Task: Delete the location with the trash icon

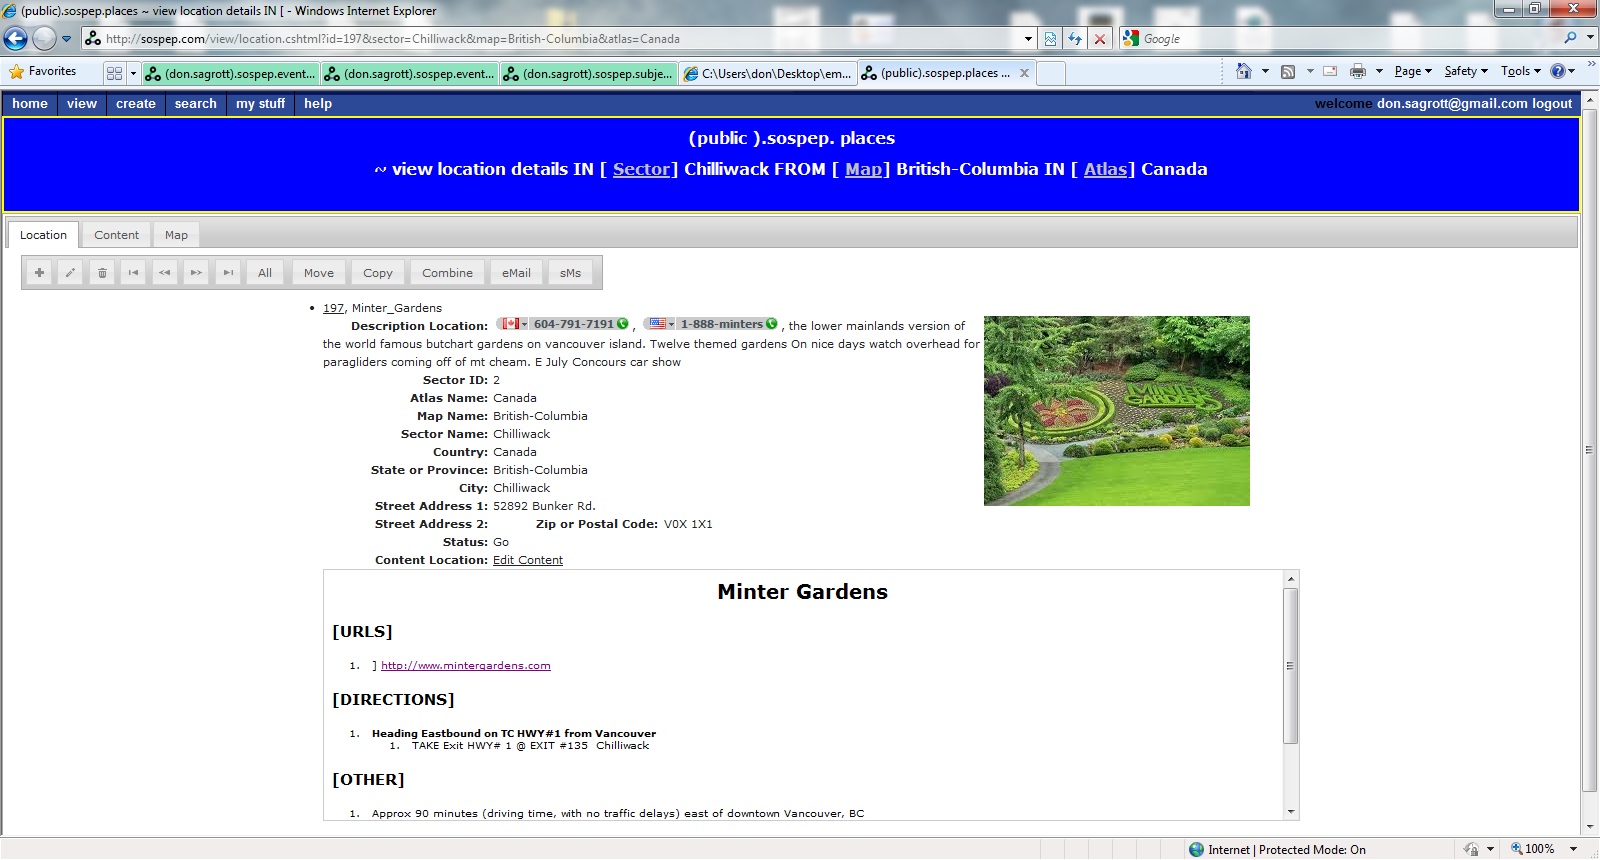Action: 102,273
